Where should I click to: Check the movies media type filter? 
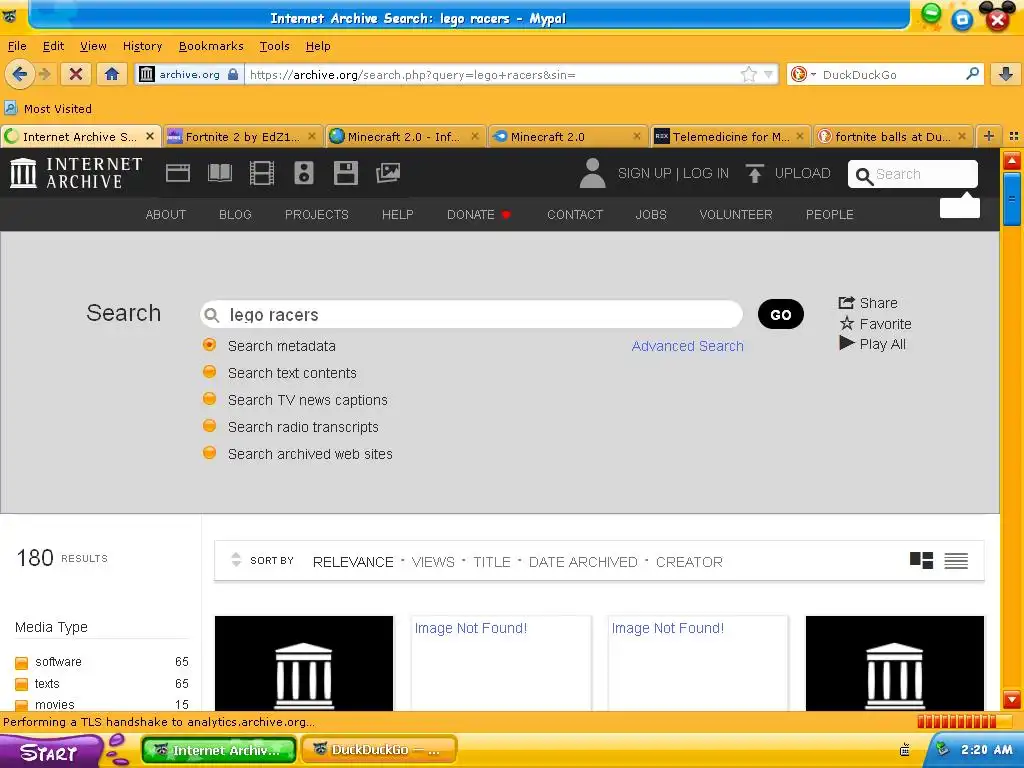[22, 705]
